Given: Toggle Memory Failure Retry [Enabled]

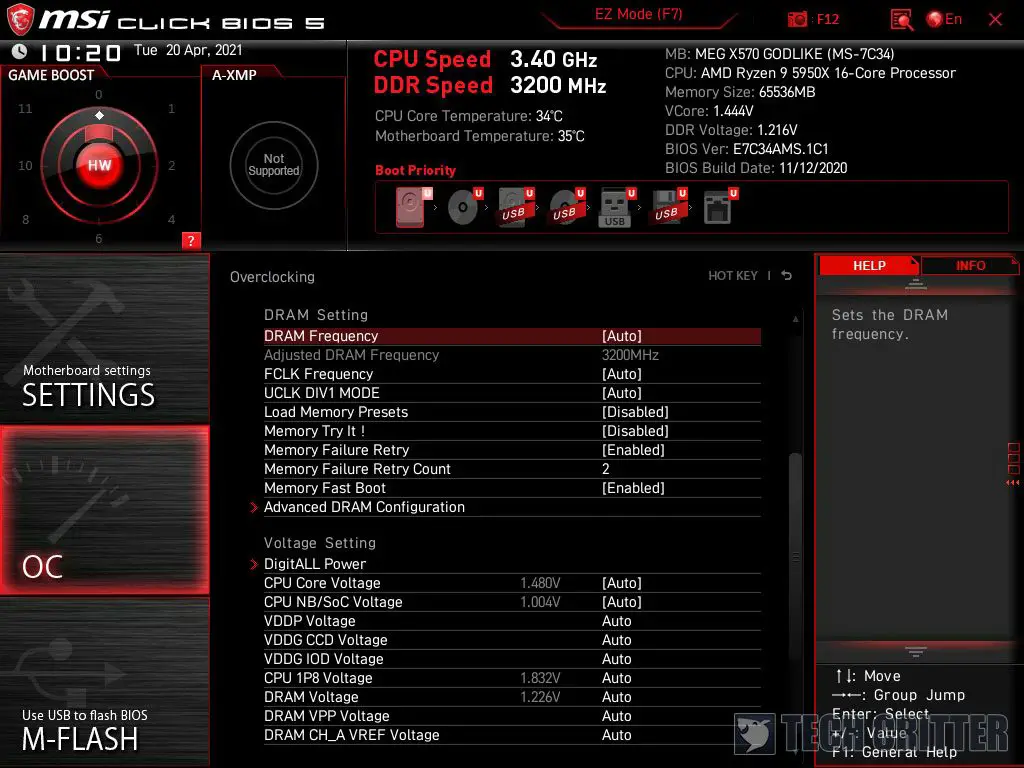Looking at the screenshot, I should [x=512, y=449].
